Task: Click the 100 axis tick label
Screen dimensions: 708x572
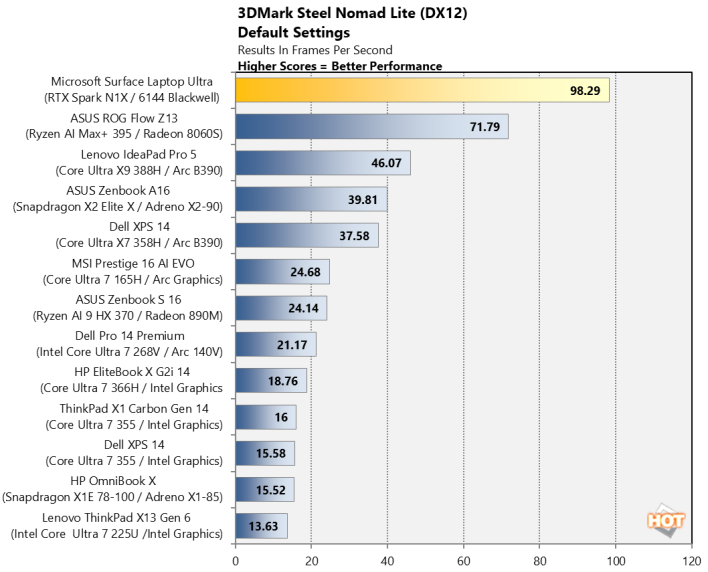Action: tap(615, 561)
